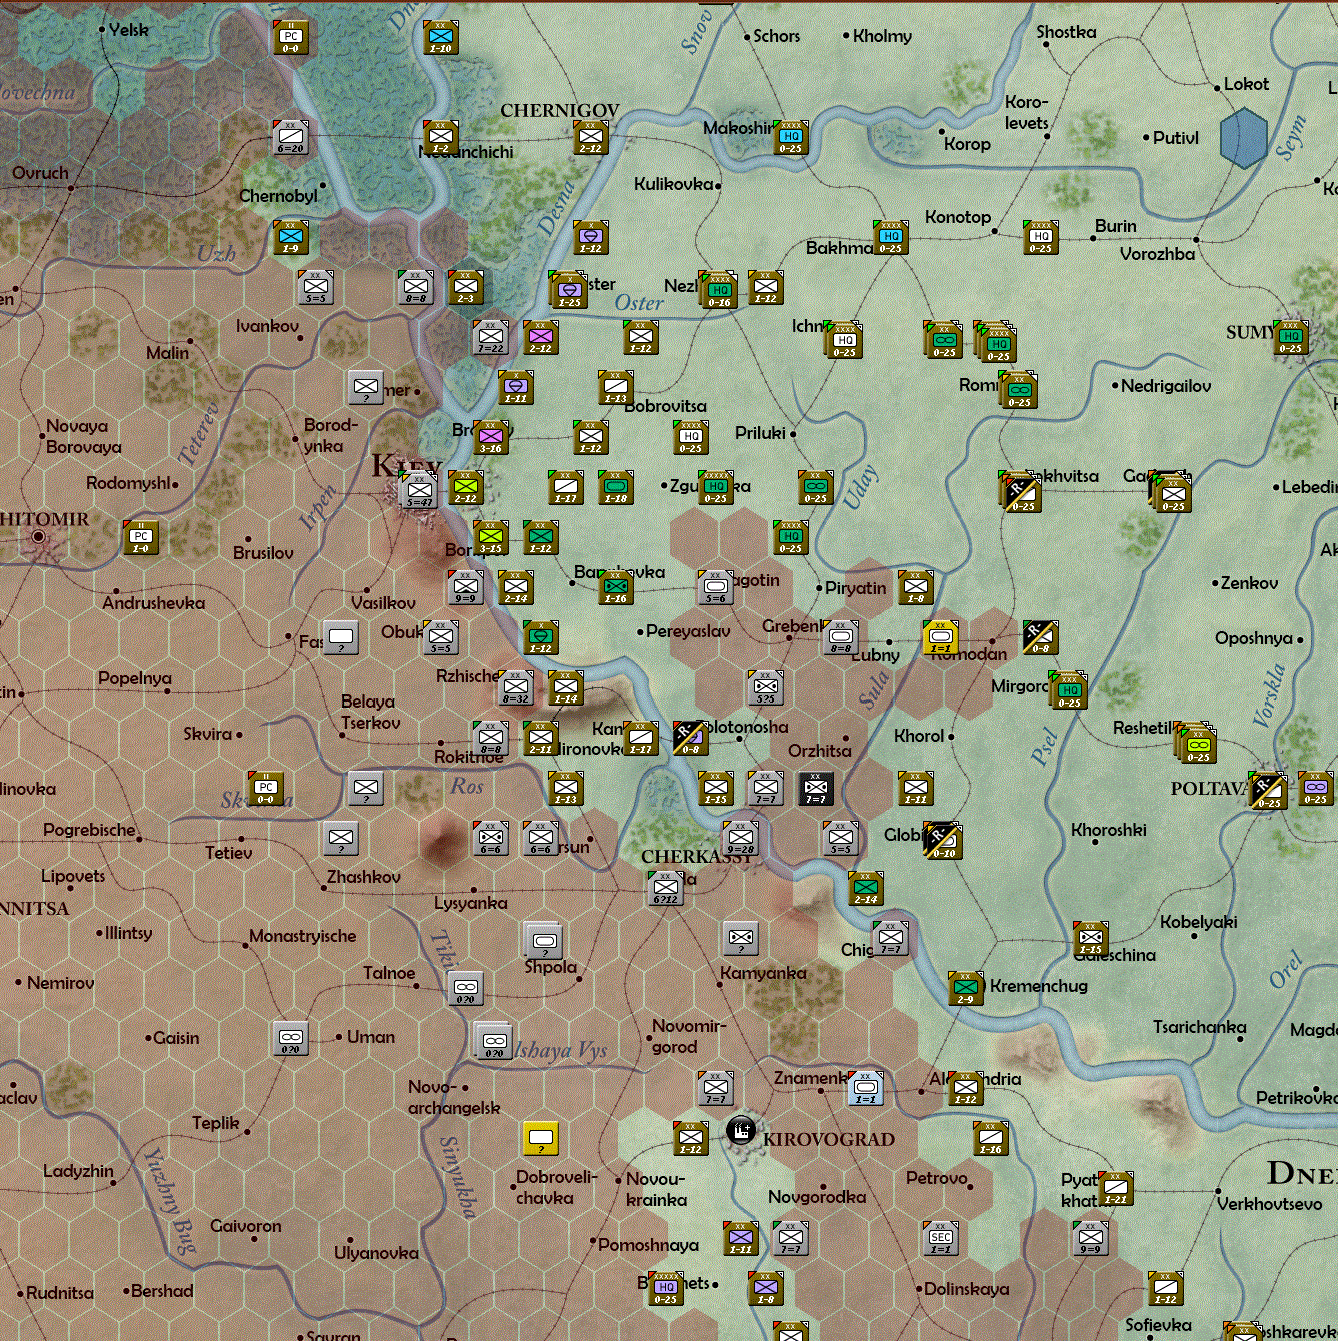
Task: Click the grey 5=6 armor counter at Yagotin
Action: (716, 587)
